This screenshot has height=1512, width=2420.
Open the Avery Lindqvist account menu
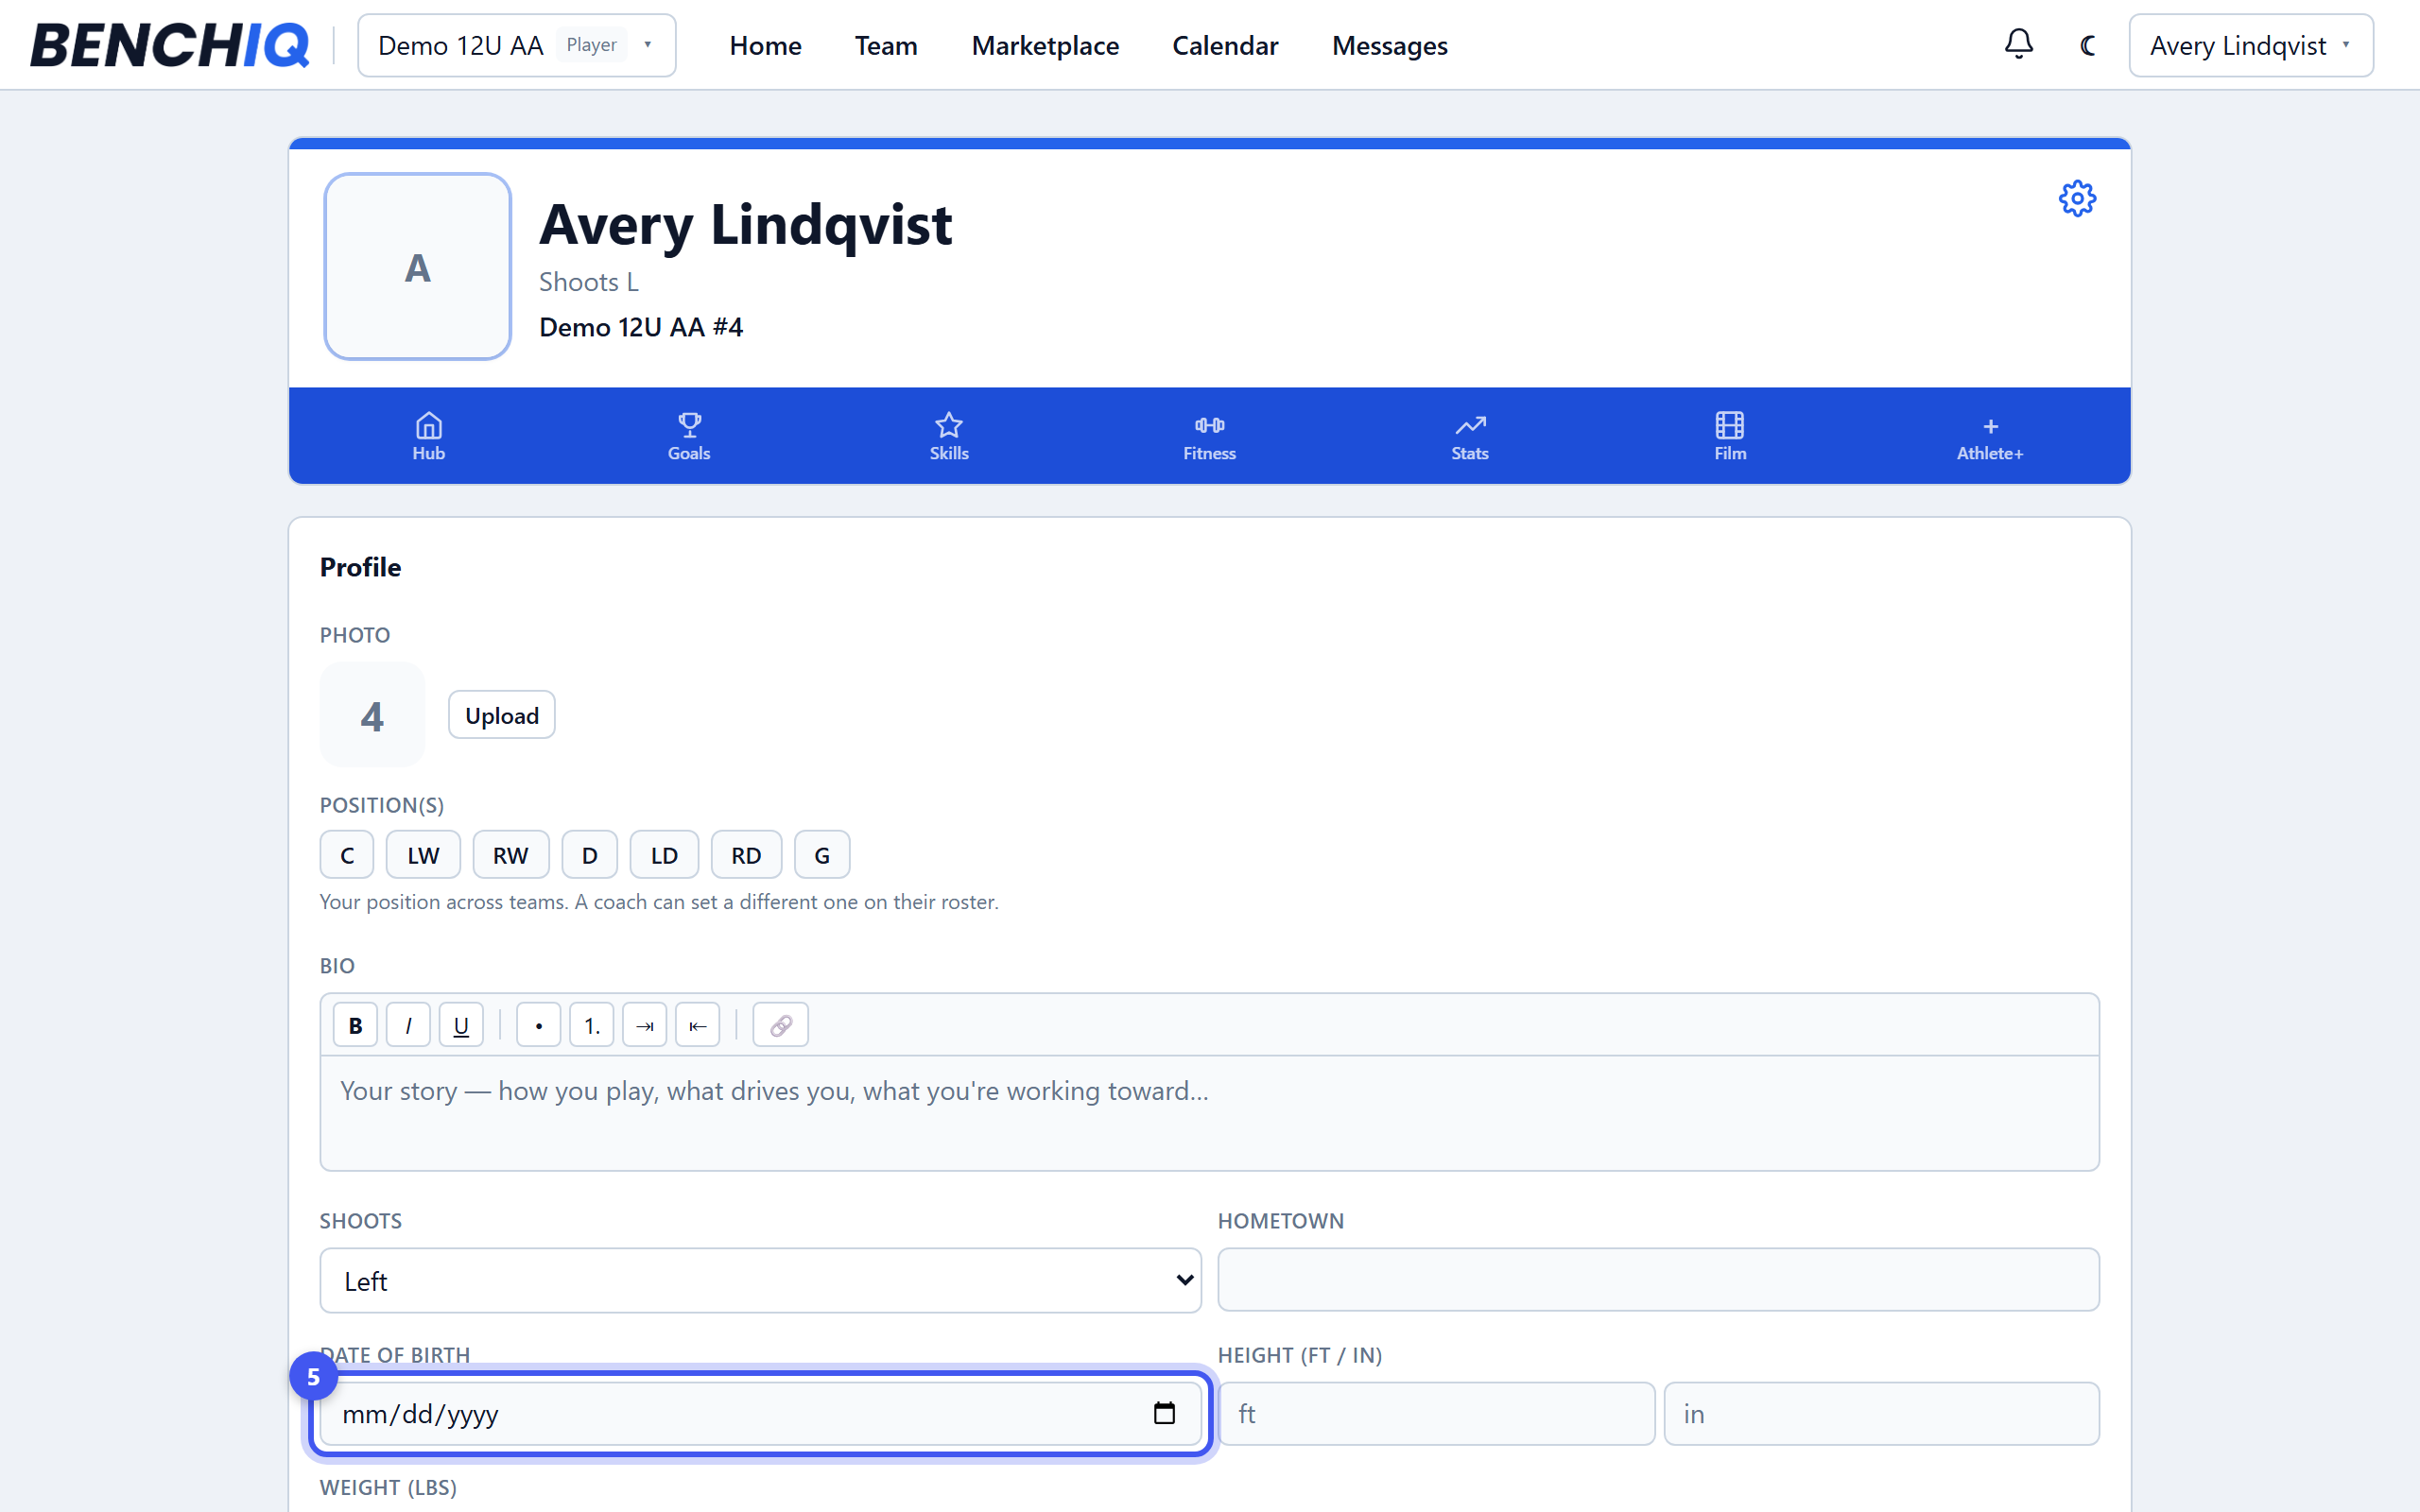click(x=2251, y=45)
